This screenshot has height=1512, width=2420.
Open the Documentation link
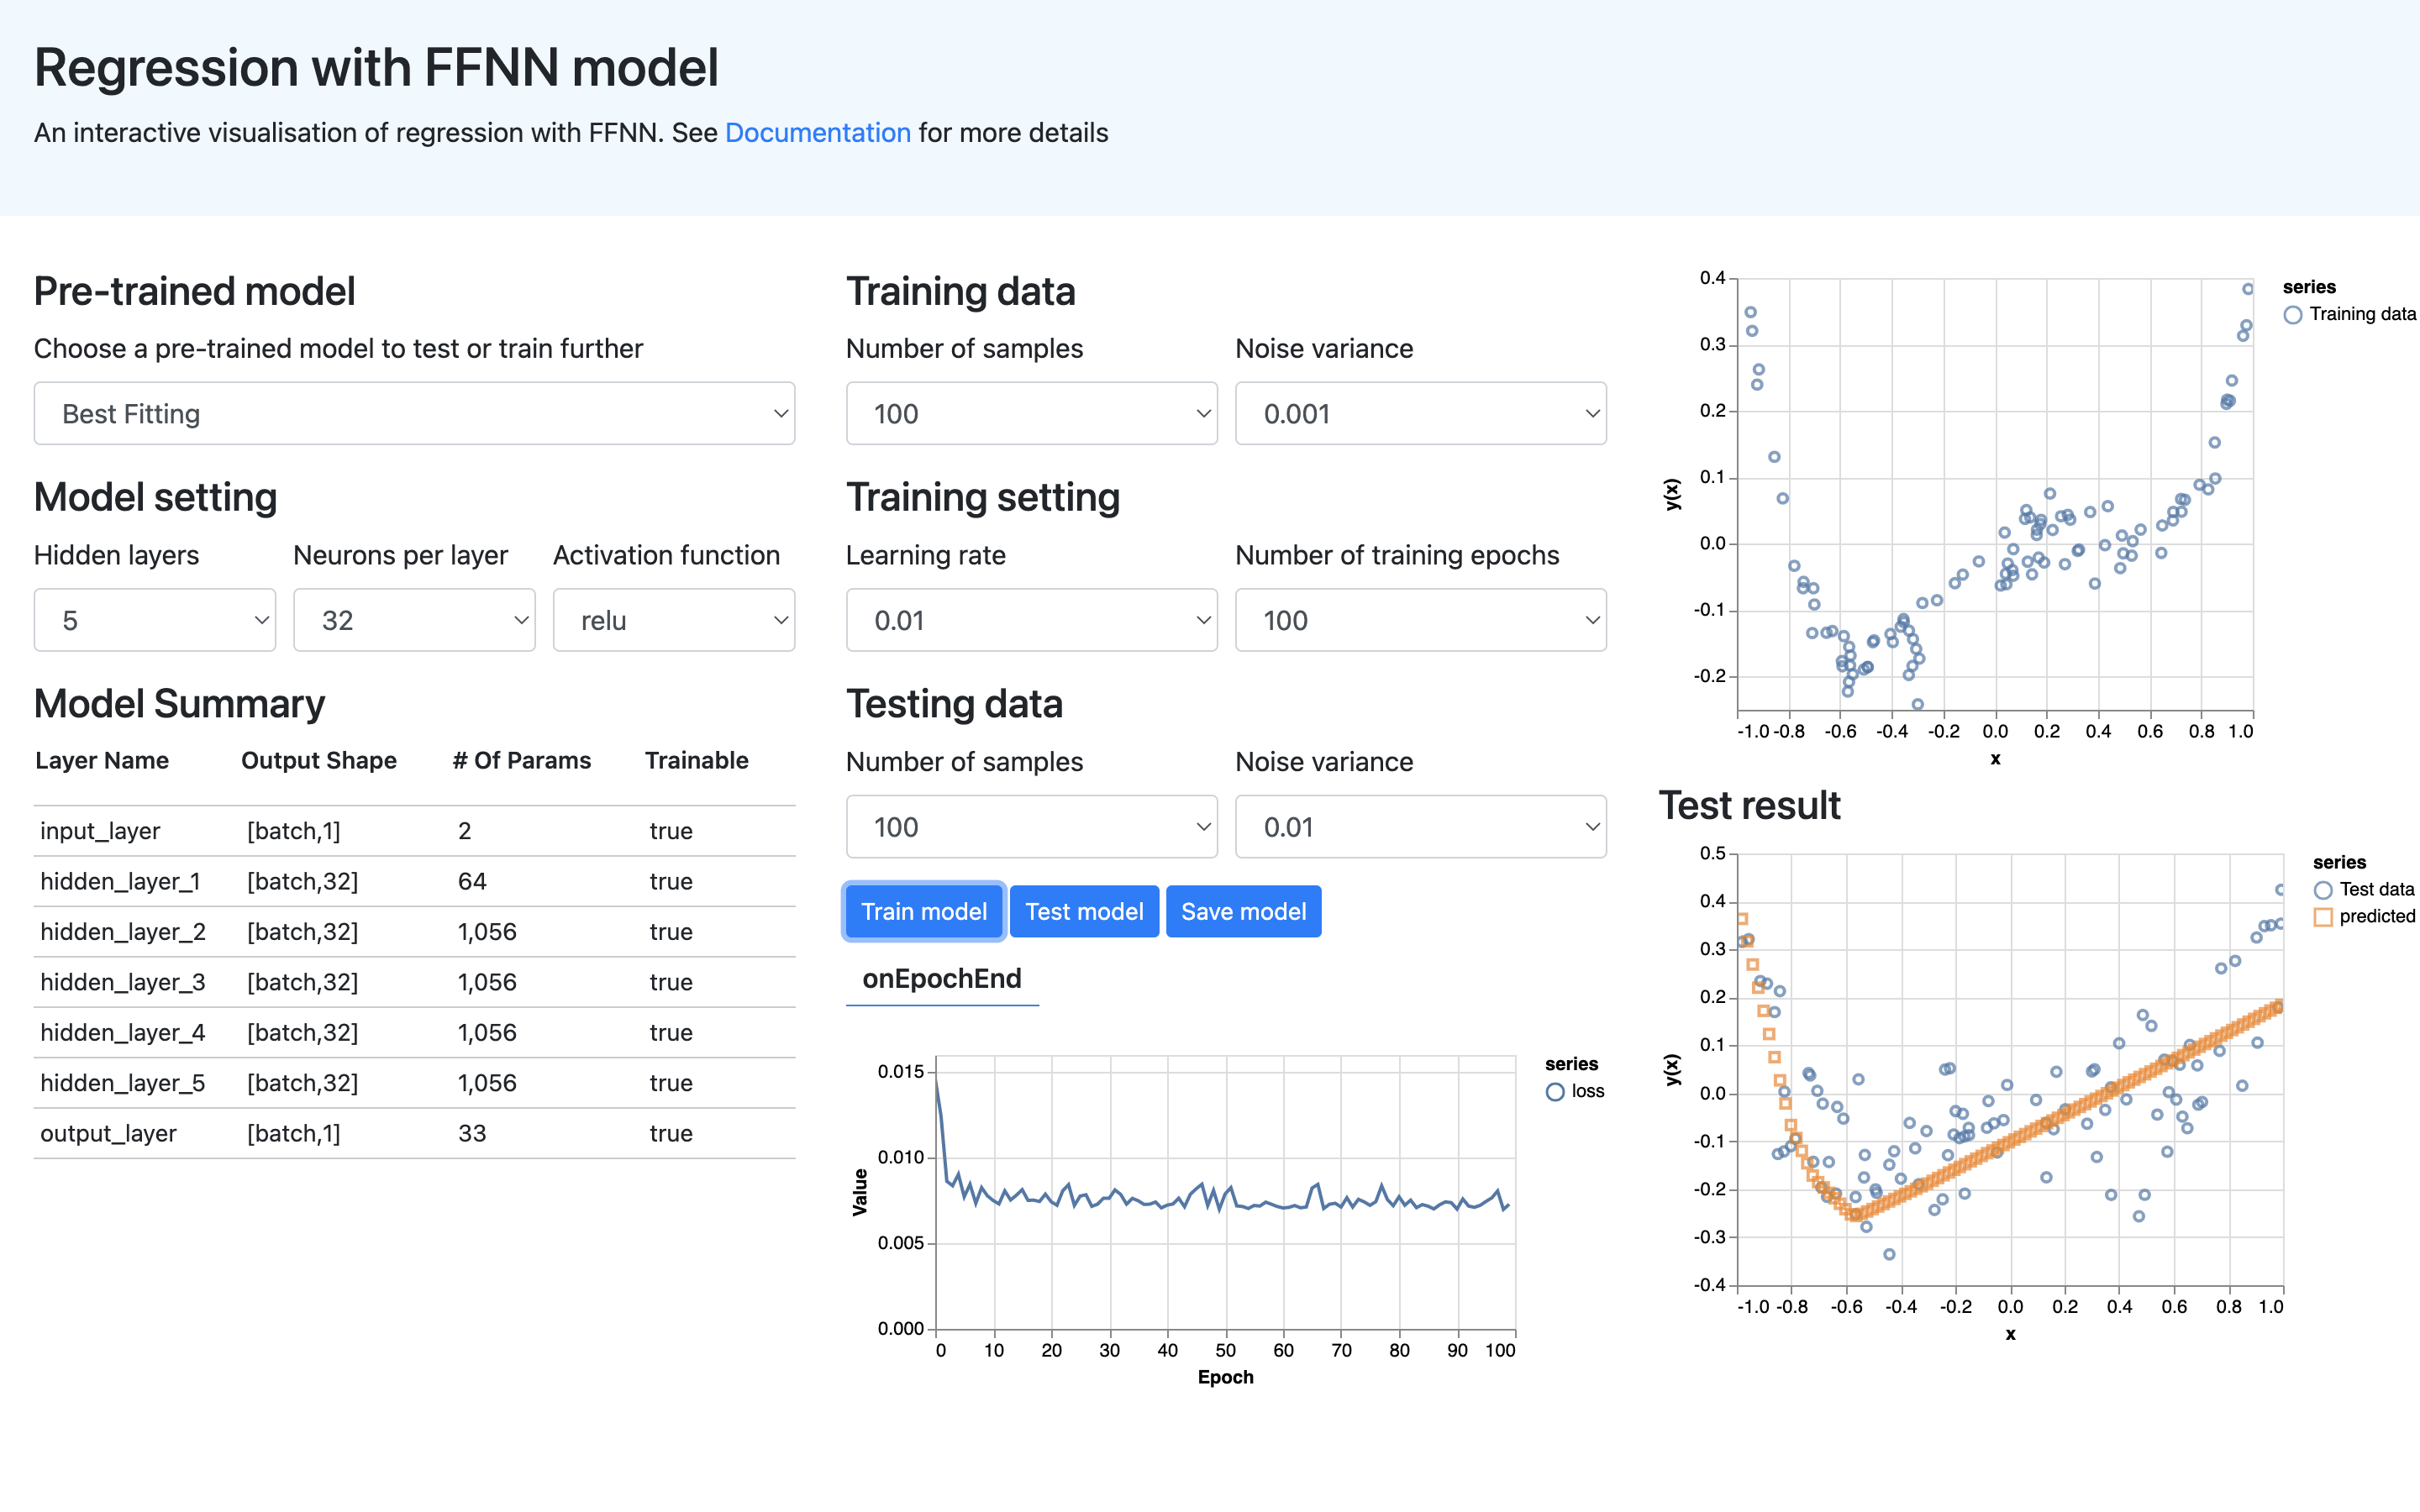(x=818, y=132)
